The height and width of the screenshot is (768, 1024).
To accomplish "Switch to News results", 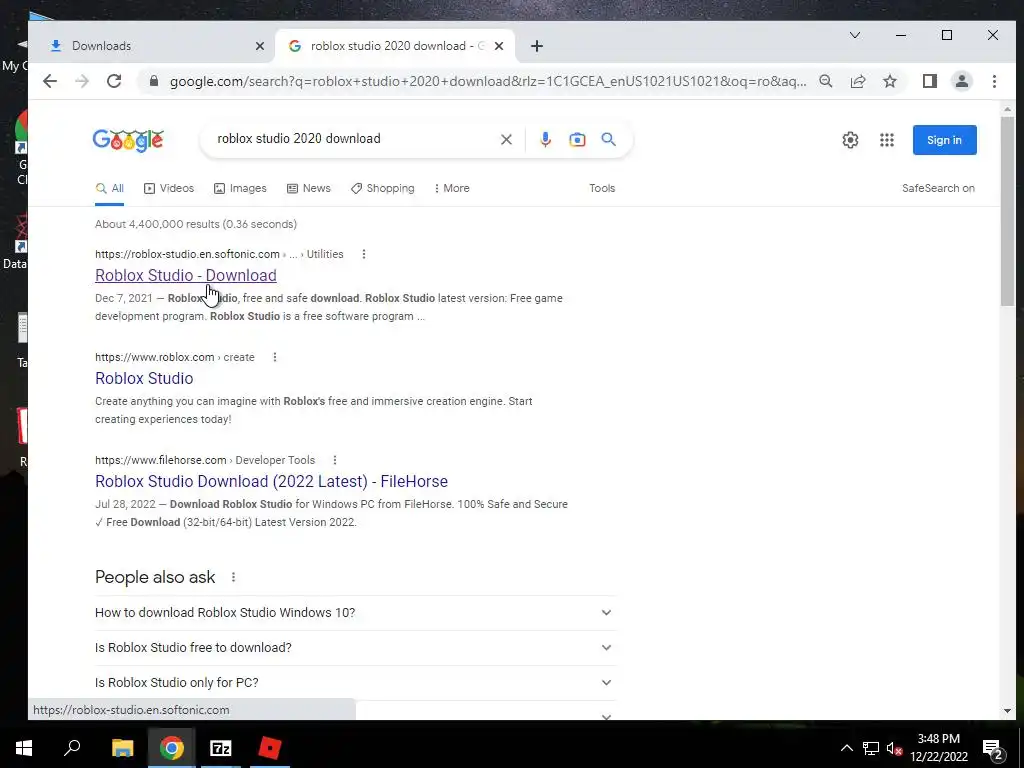I will pyautogui.click(x=308, y=188).
